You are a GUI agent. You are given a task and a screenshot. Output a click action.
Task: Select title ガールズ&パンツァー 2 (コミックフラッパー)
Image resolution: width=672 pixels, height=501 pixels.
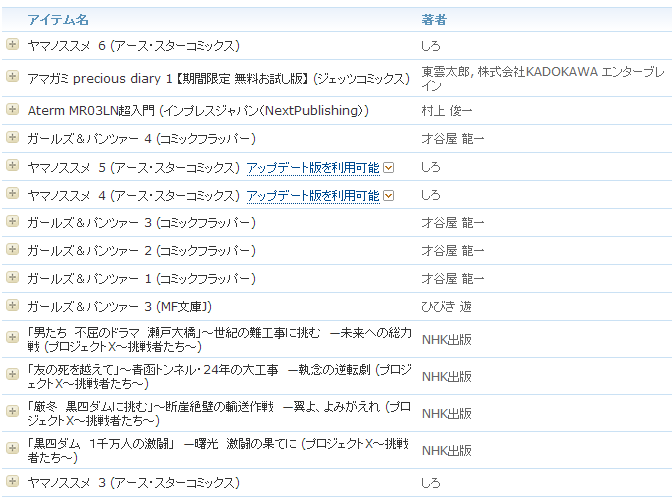coord(141,251)
